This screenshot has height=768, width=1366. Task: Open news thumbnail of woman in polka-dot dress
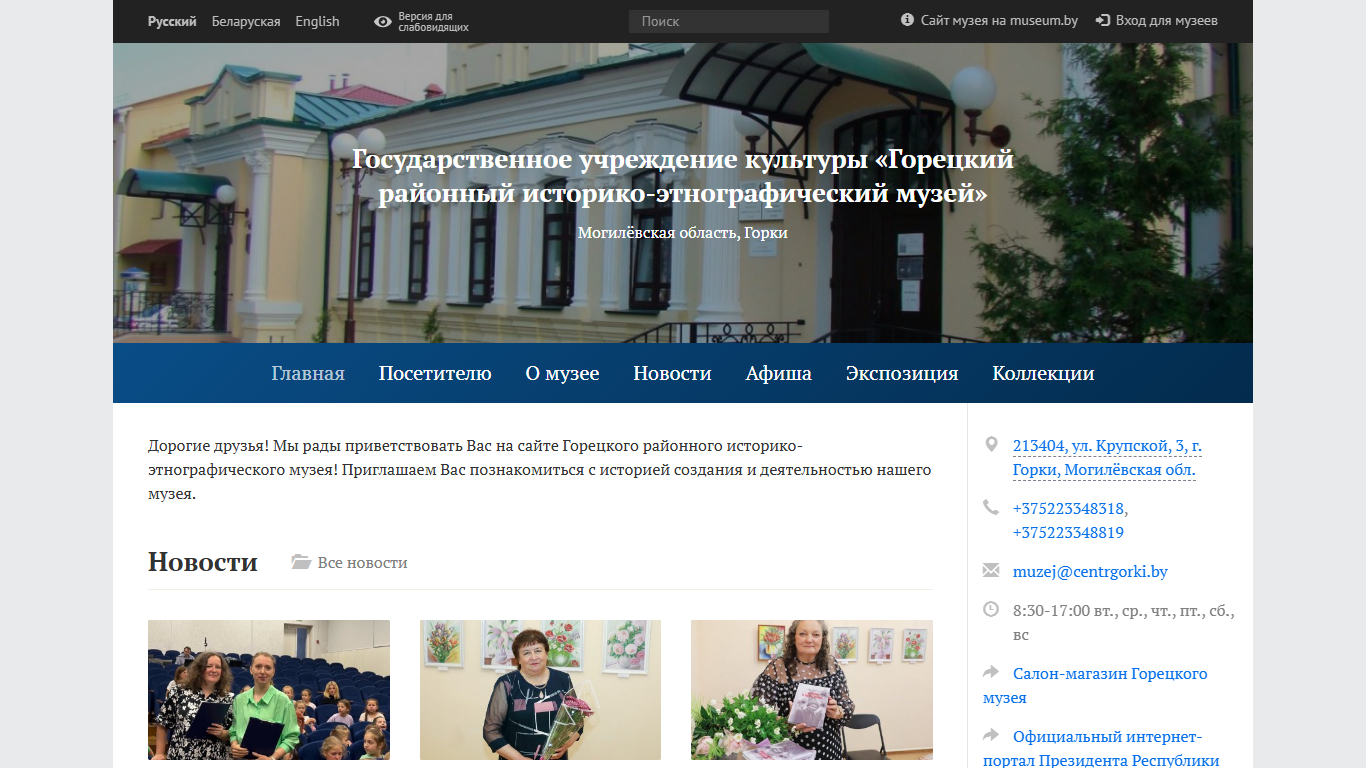click(x=812, y=690)
